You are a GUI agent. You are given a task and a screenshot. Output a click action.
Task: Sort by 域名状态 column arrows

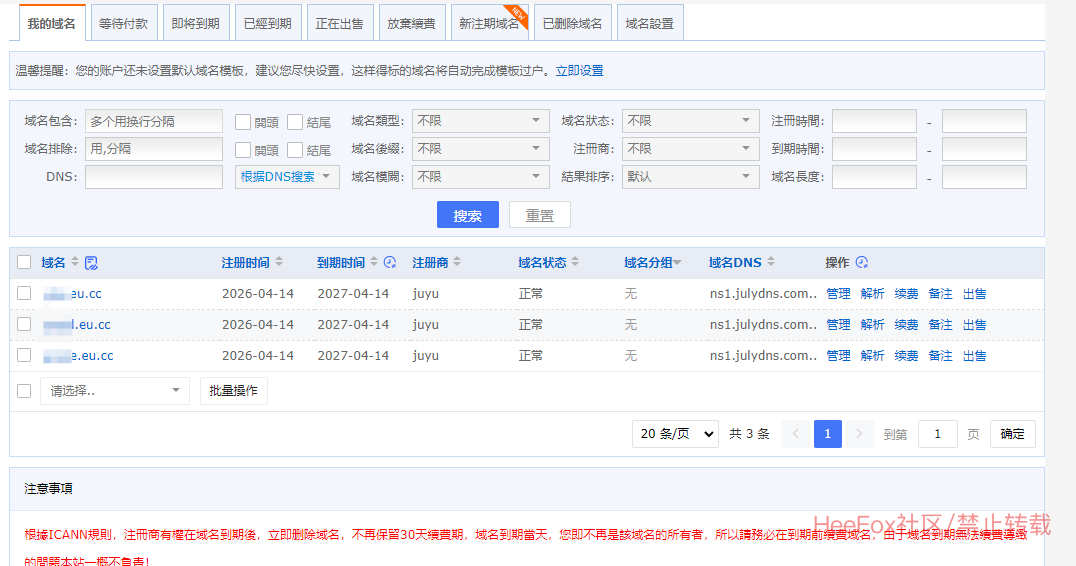click(x=575, y=262)
